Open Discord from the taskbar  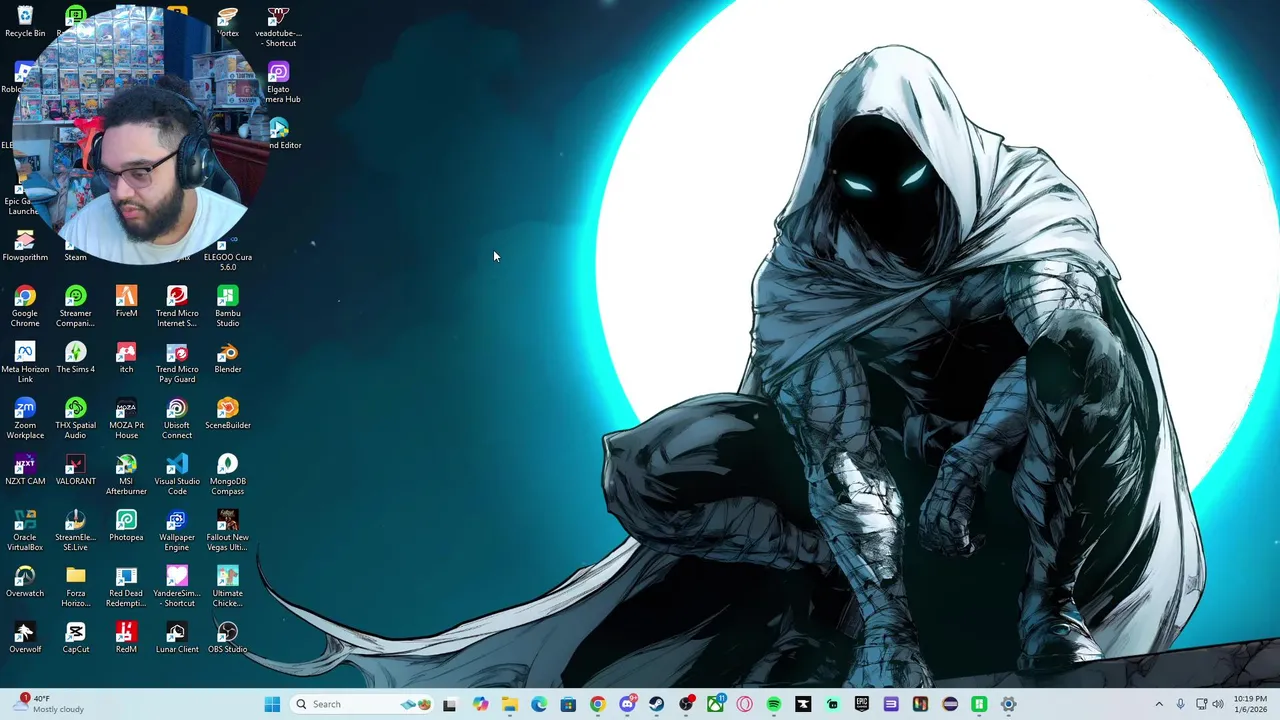(x=627, y=704)
